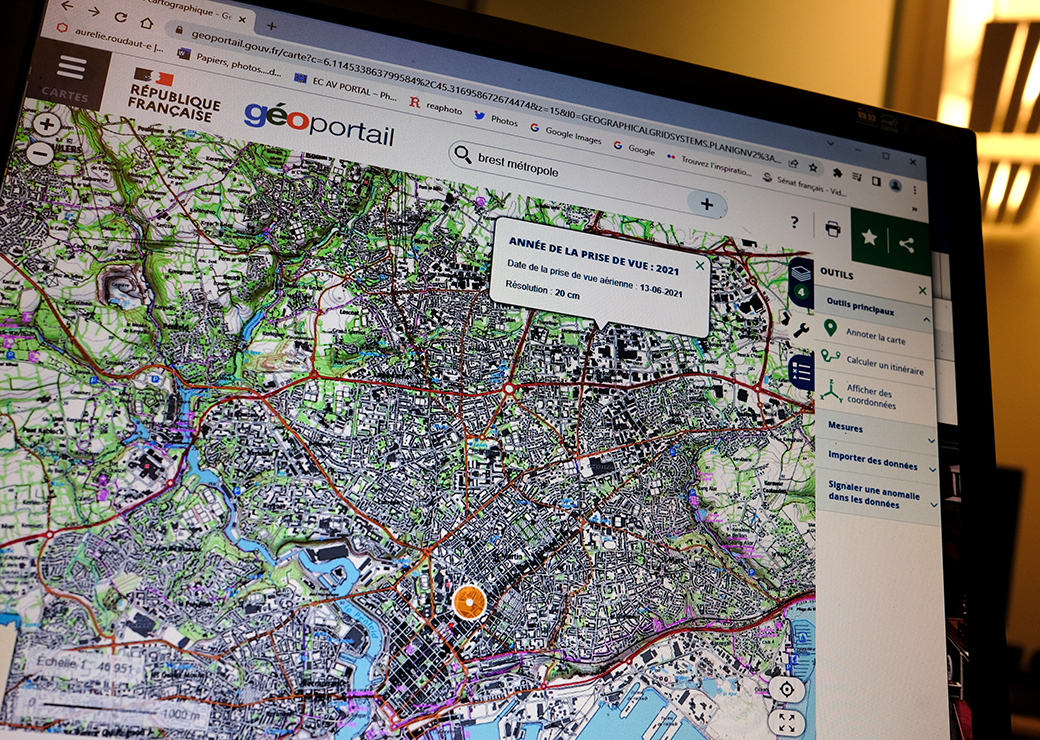The image size is (1040, 740).
Task: Click the orange location marker on the map
Action: tap(469, 602)
